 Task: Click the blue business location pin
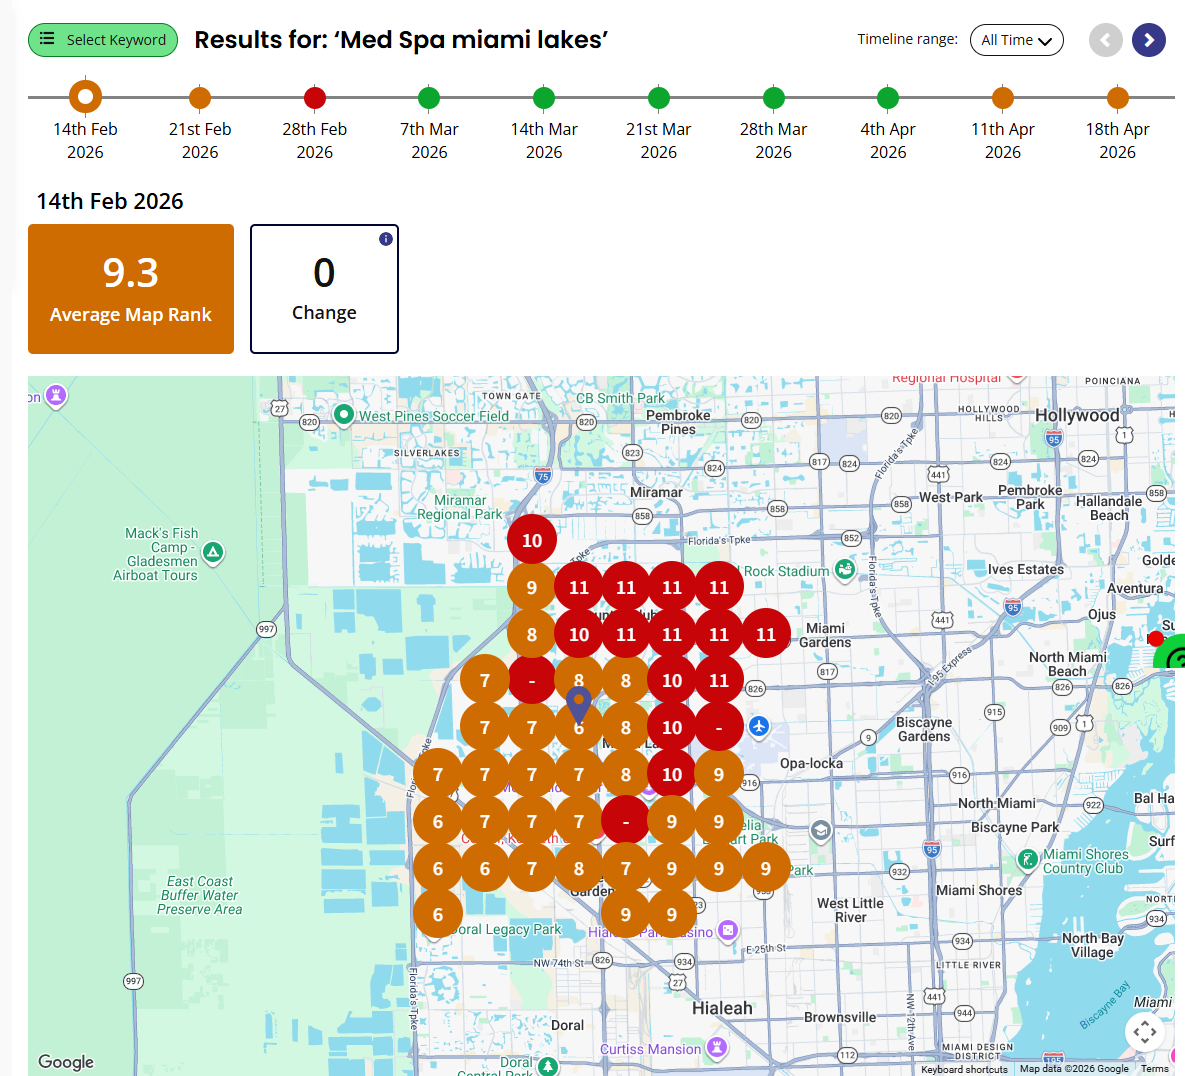coord(579,705)
